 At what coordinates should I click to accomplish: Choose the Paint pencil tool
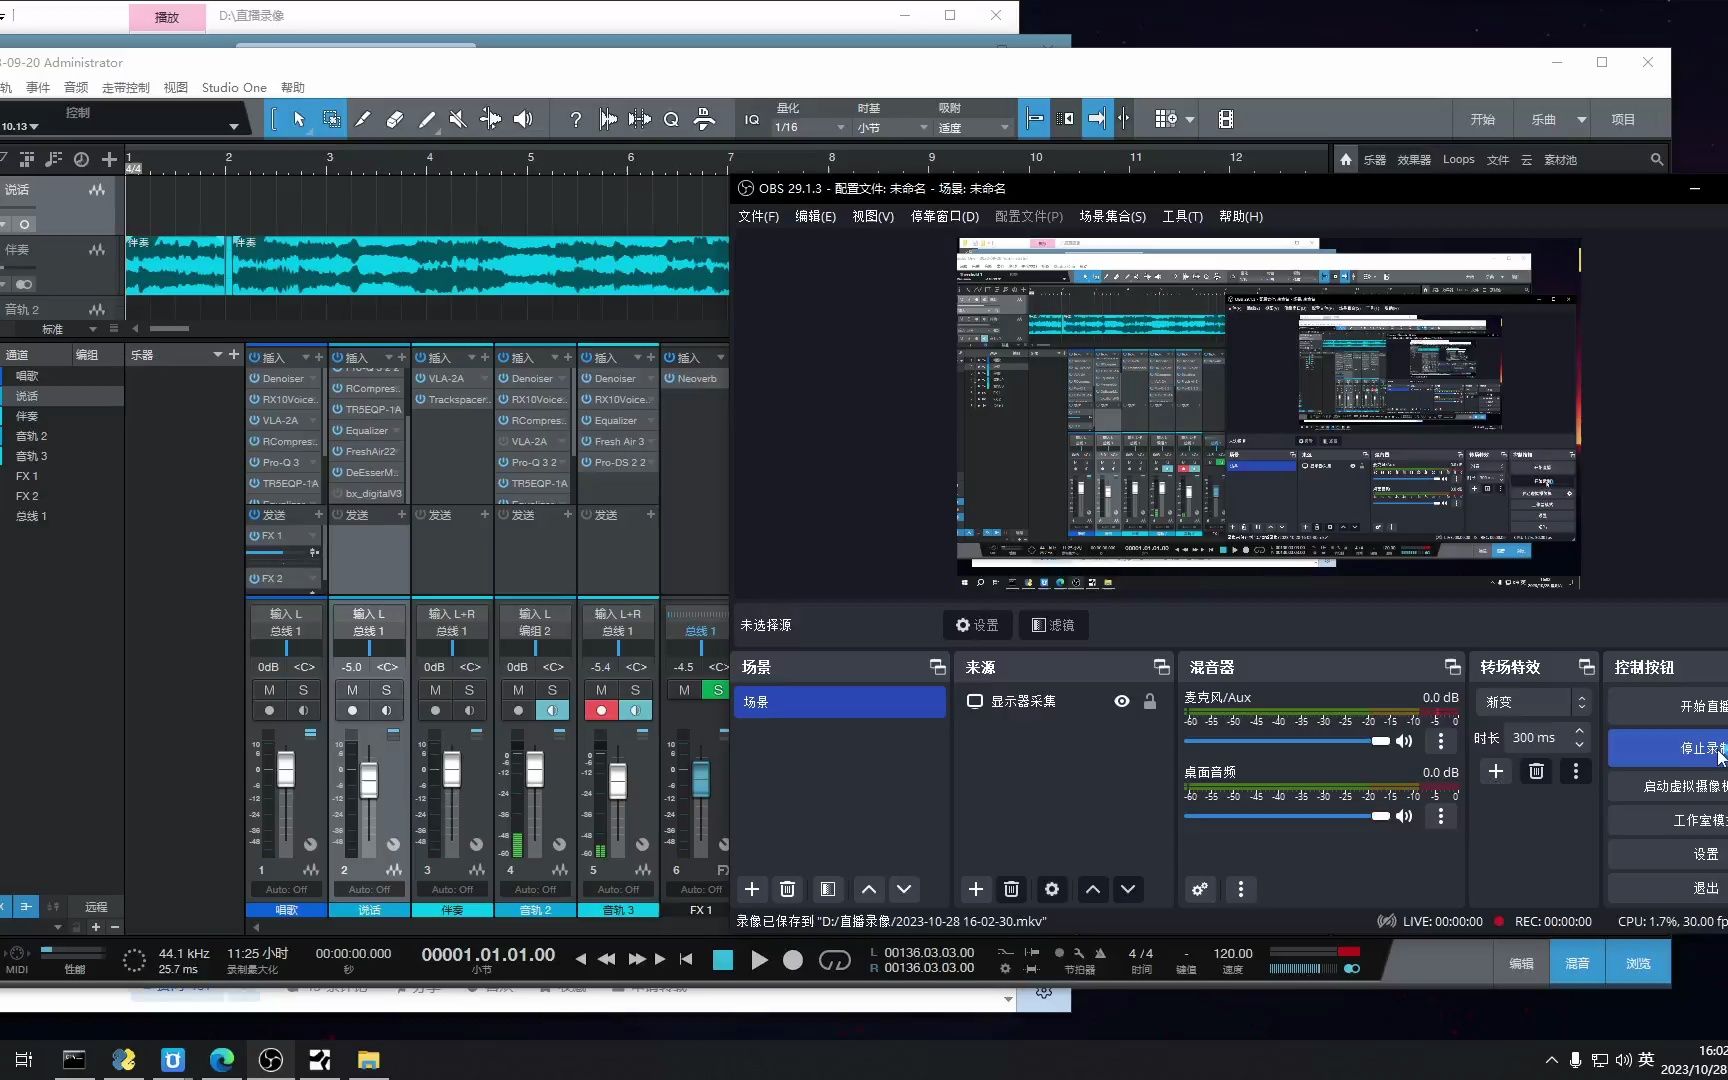427,119
